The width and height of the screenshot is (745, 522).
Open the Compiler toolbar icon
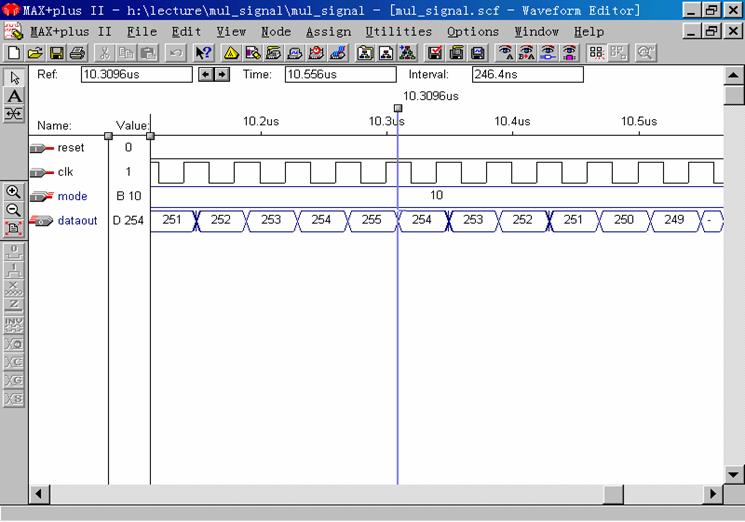pos(274,53)
